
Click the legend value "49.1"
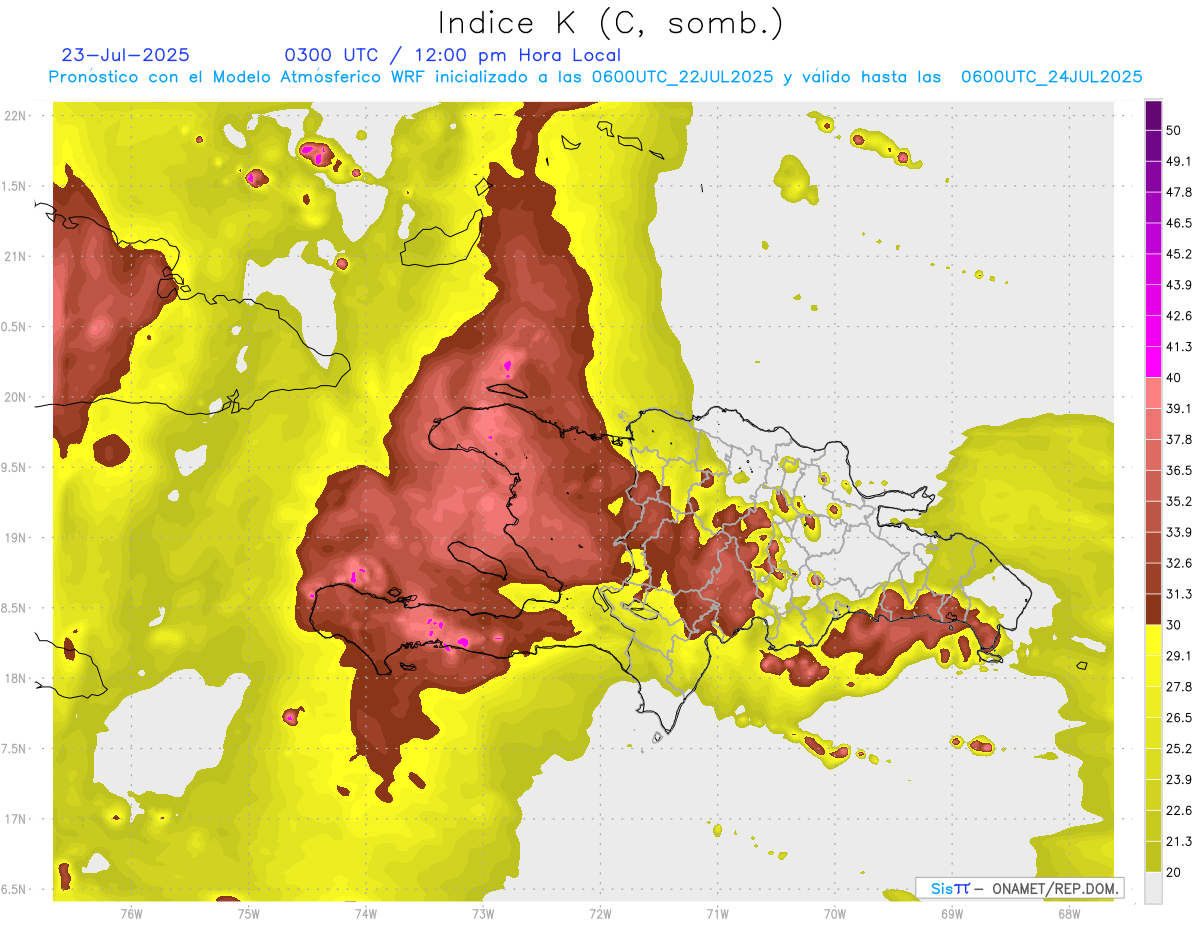1179,161
